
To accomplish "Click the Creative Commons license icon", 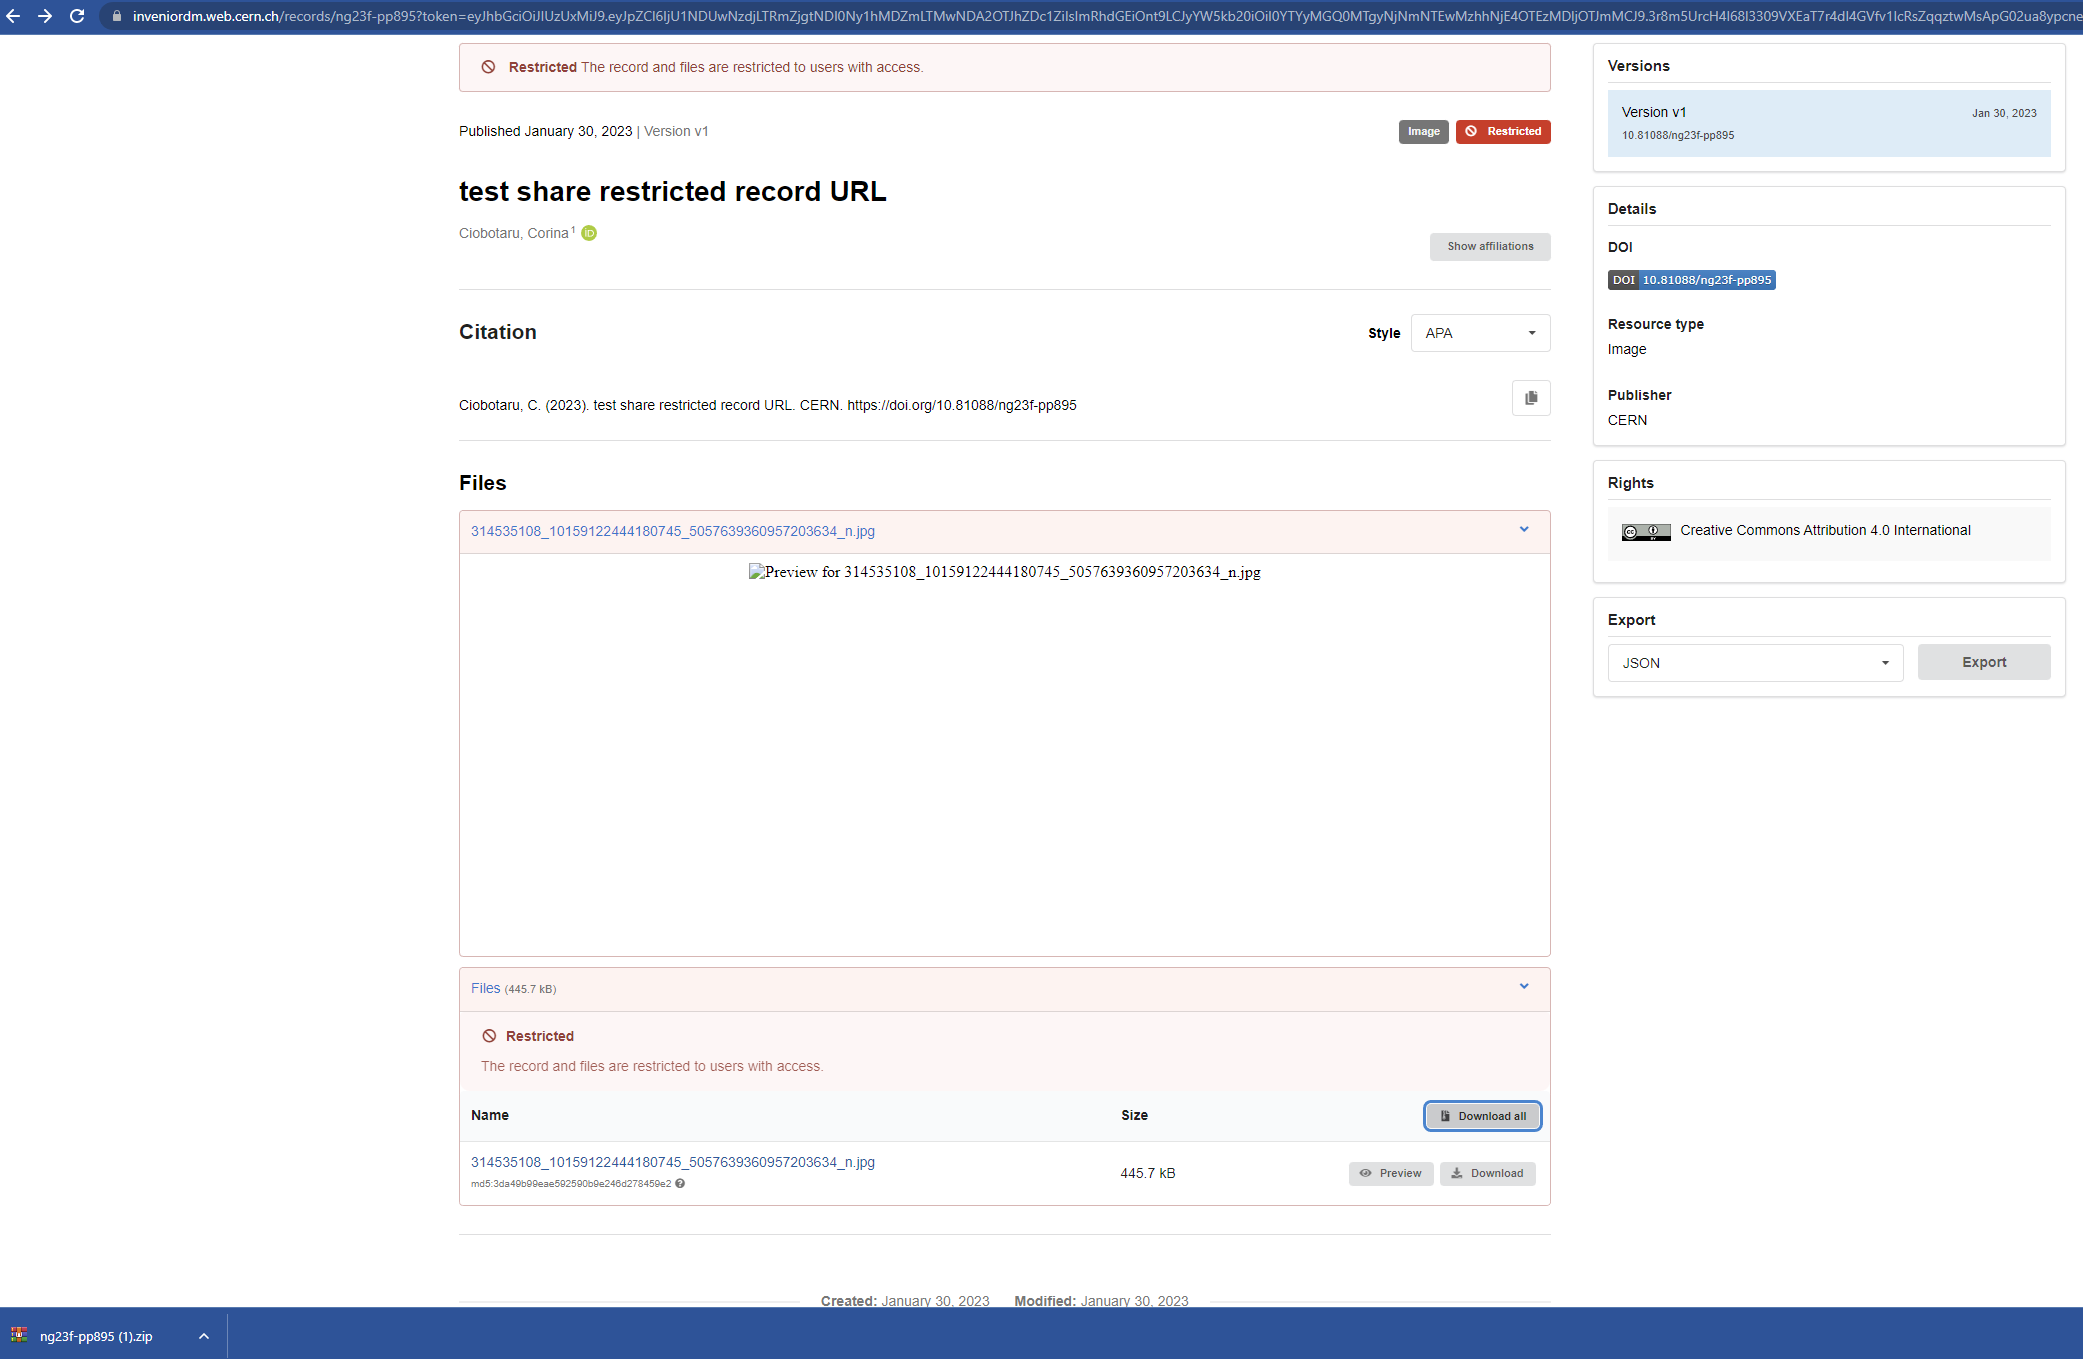I will [1645, 532].
